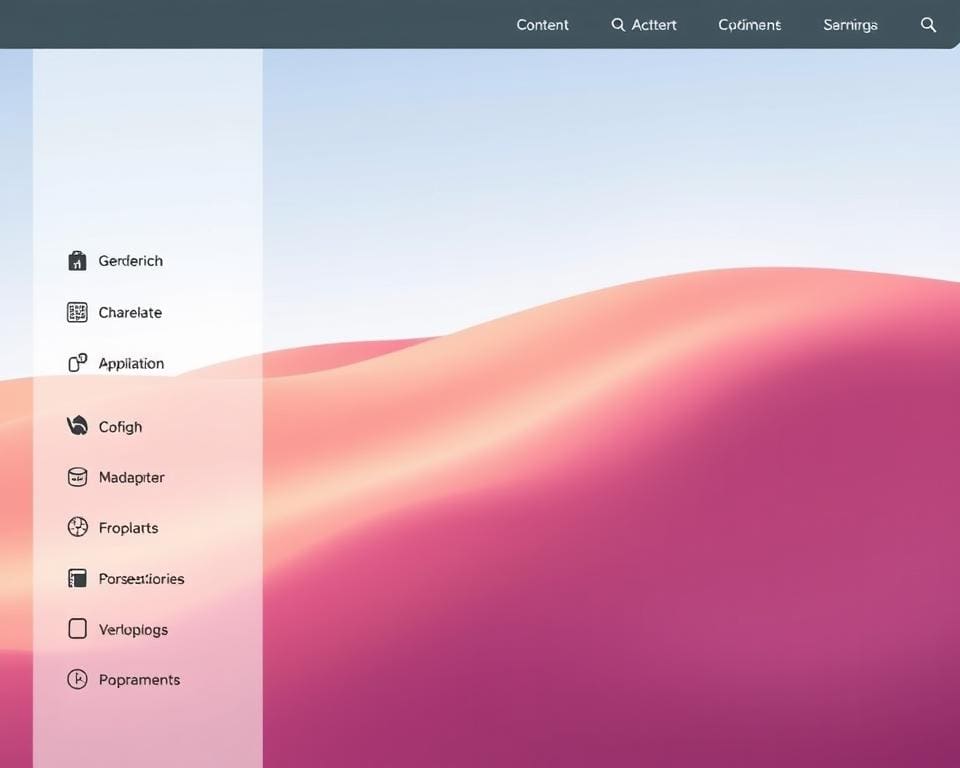Open the Cptiments menu item

[x=749, y=25]
